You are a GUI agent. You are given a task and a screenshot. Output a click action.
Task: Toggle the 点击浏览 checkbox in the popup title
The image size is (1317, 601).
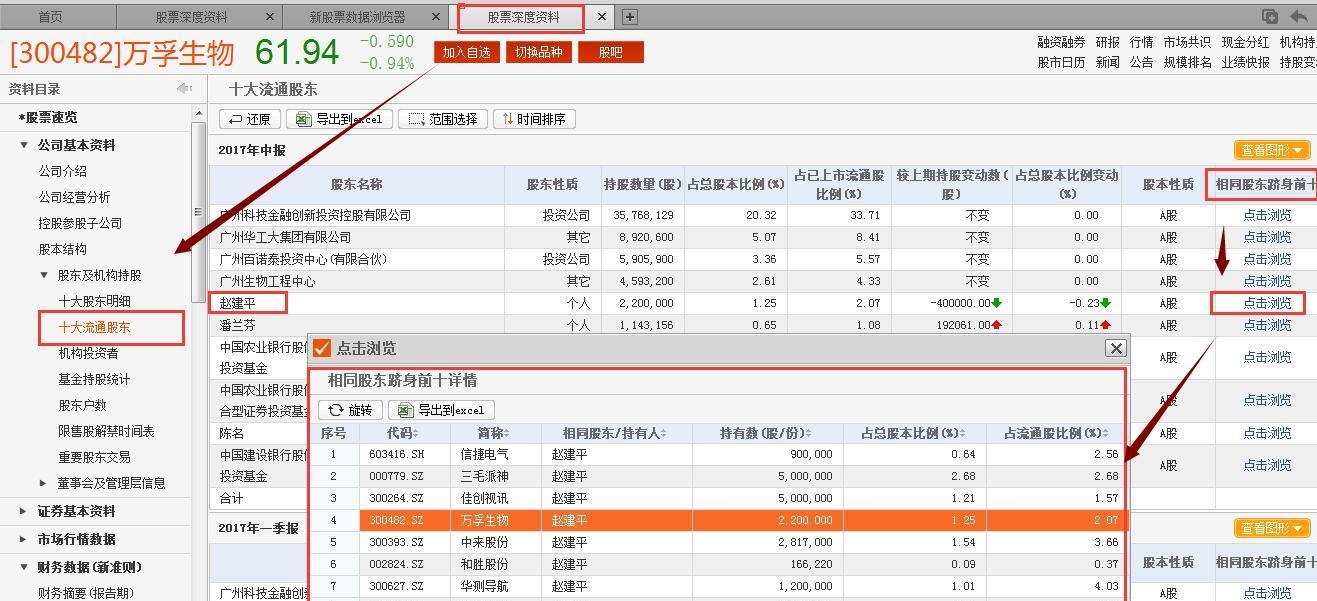coord(322,348)
